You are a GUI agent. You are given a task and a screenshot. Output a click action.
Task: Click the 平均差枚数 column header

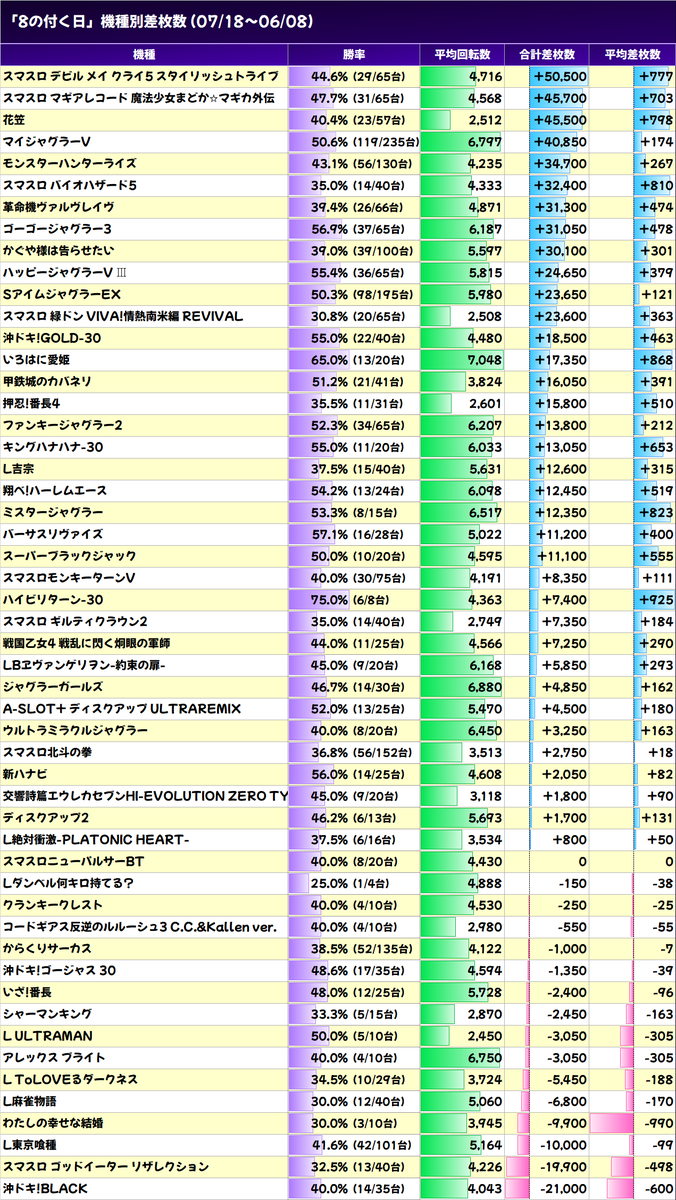click(632, 55)
